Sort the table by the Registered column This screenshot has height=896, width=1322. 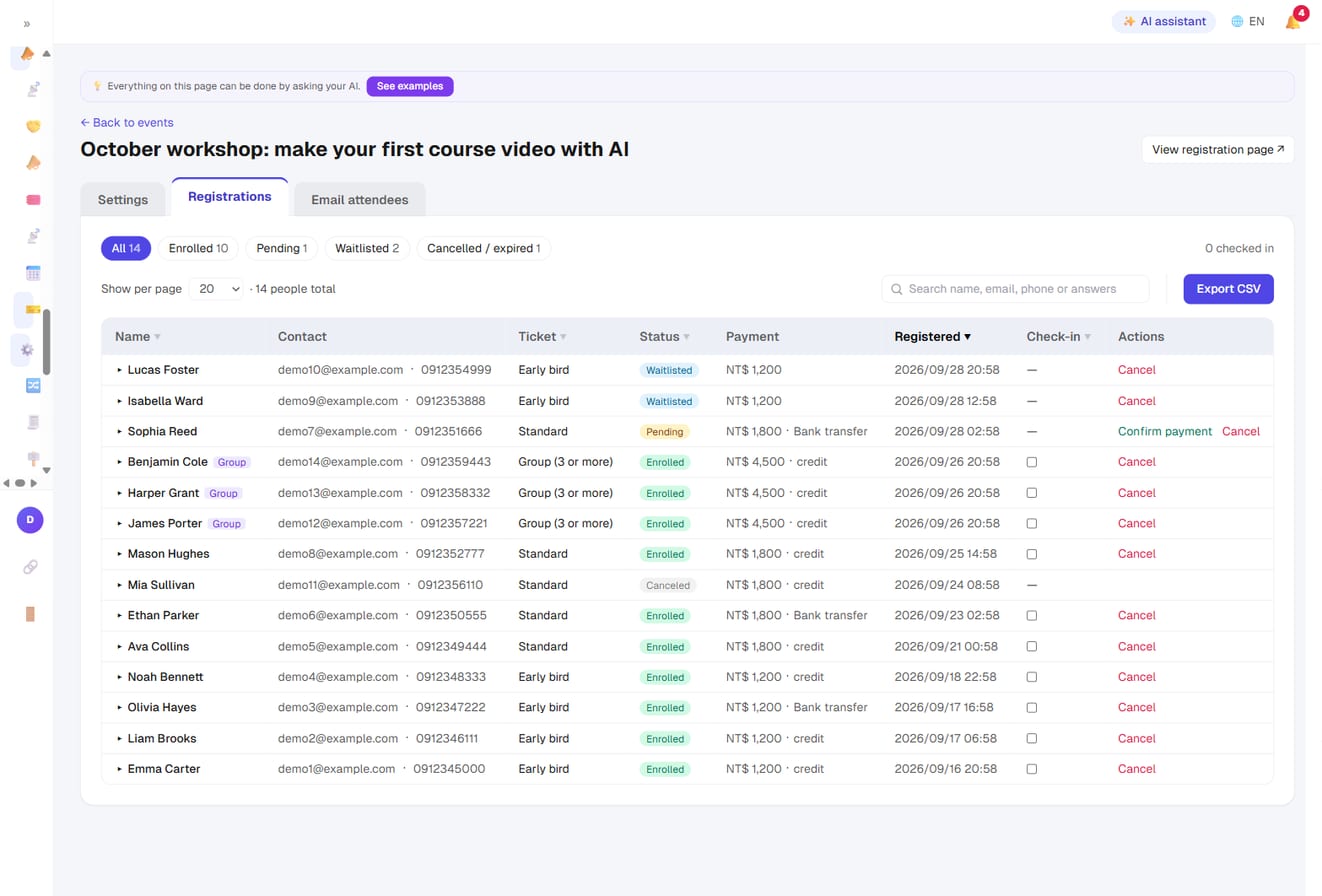click(933, 337)
